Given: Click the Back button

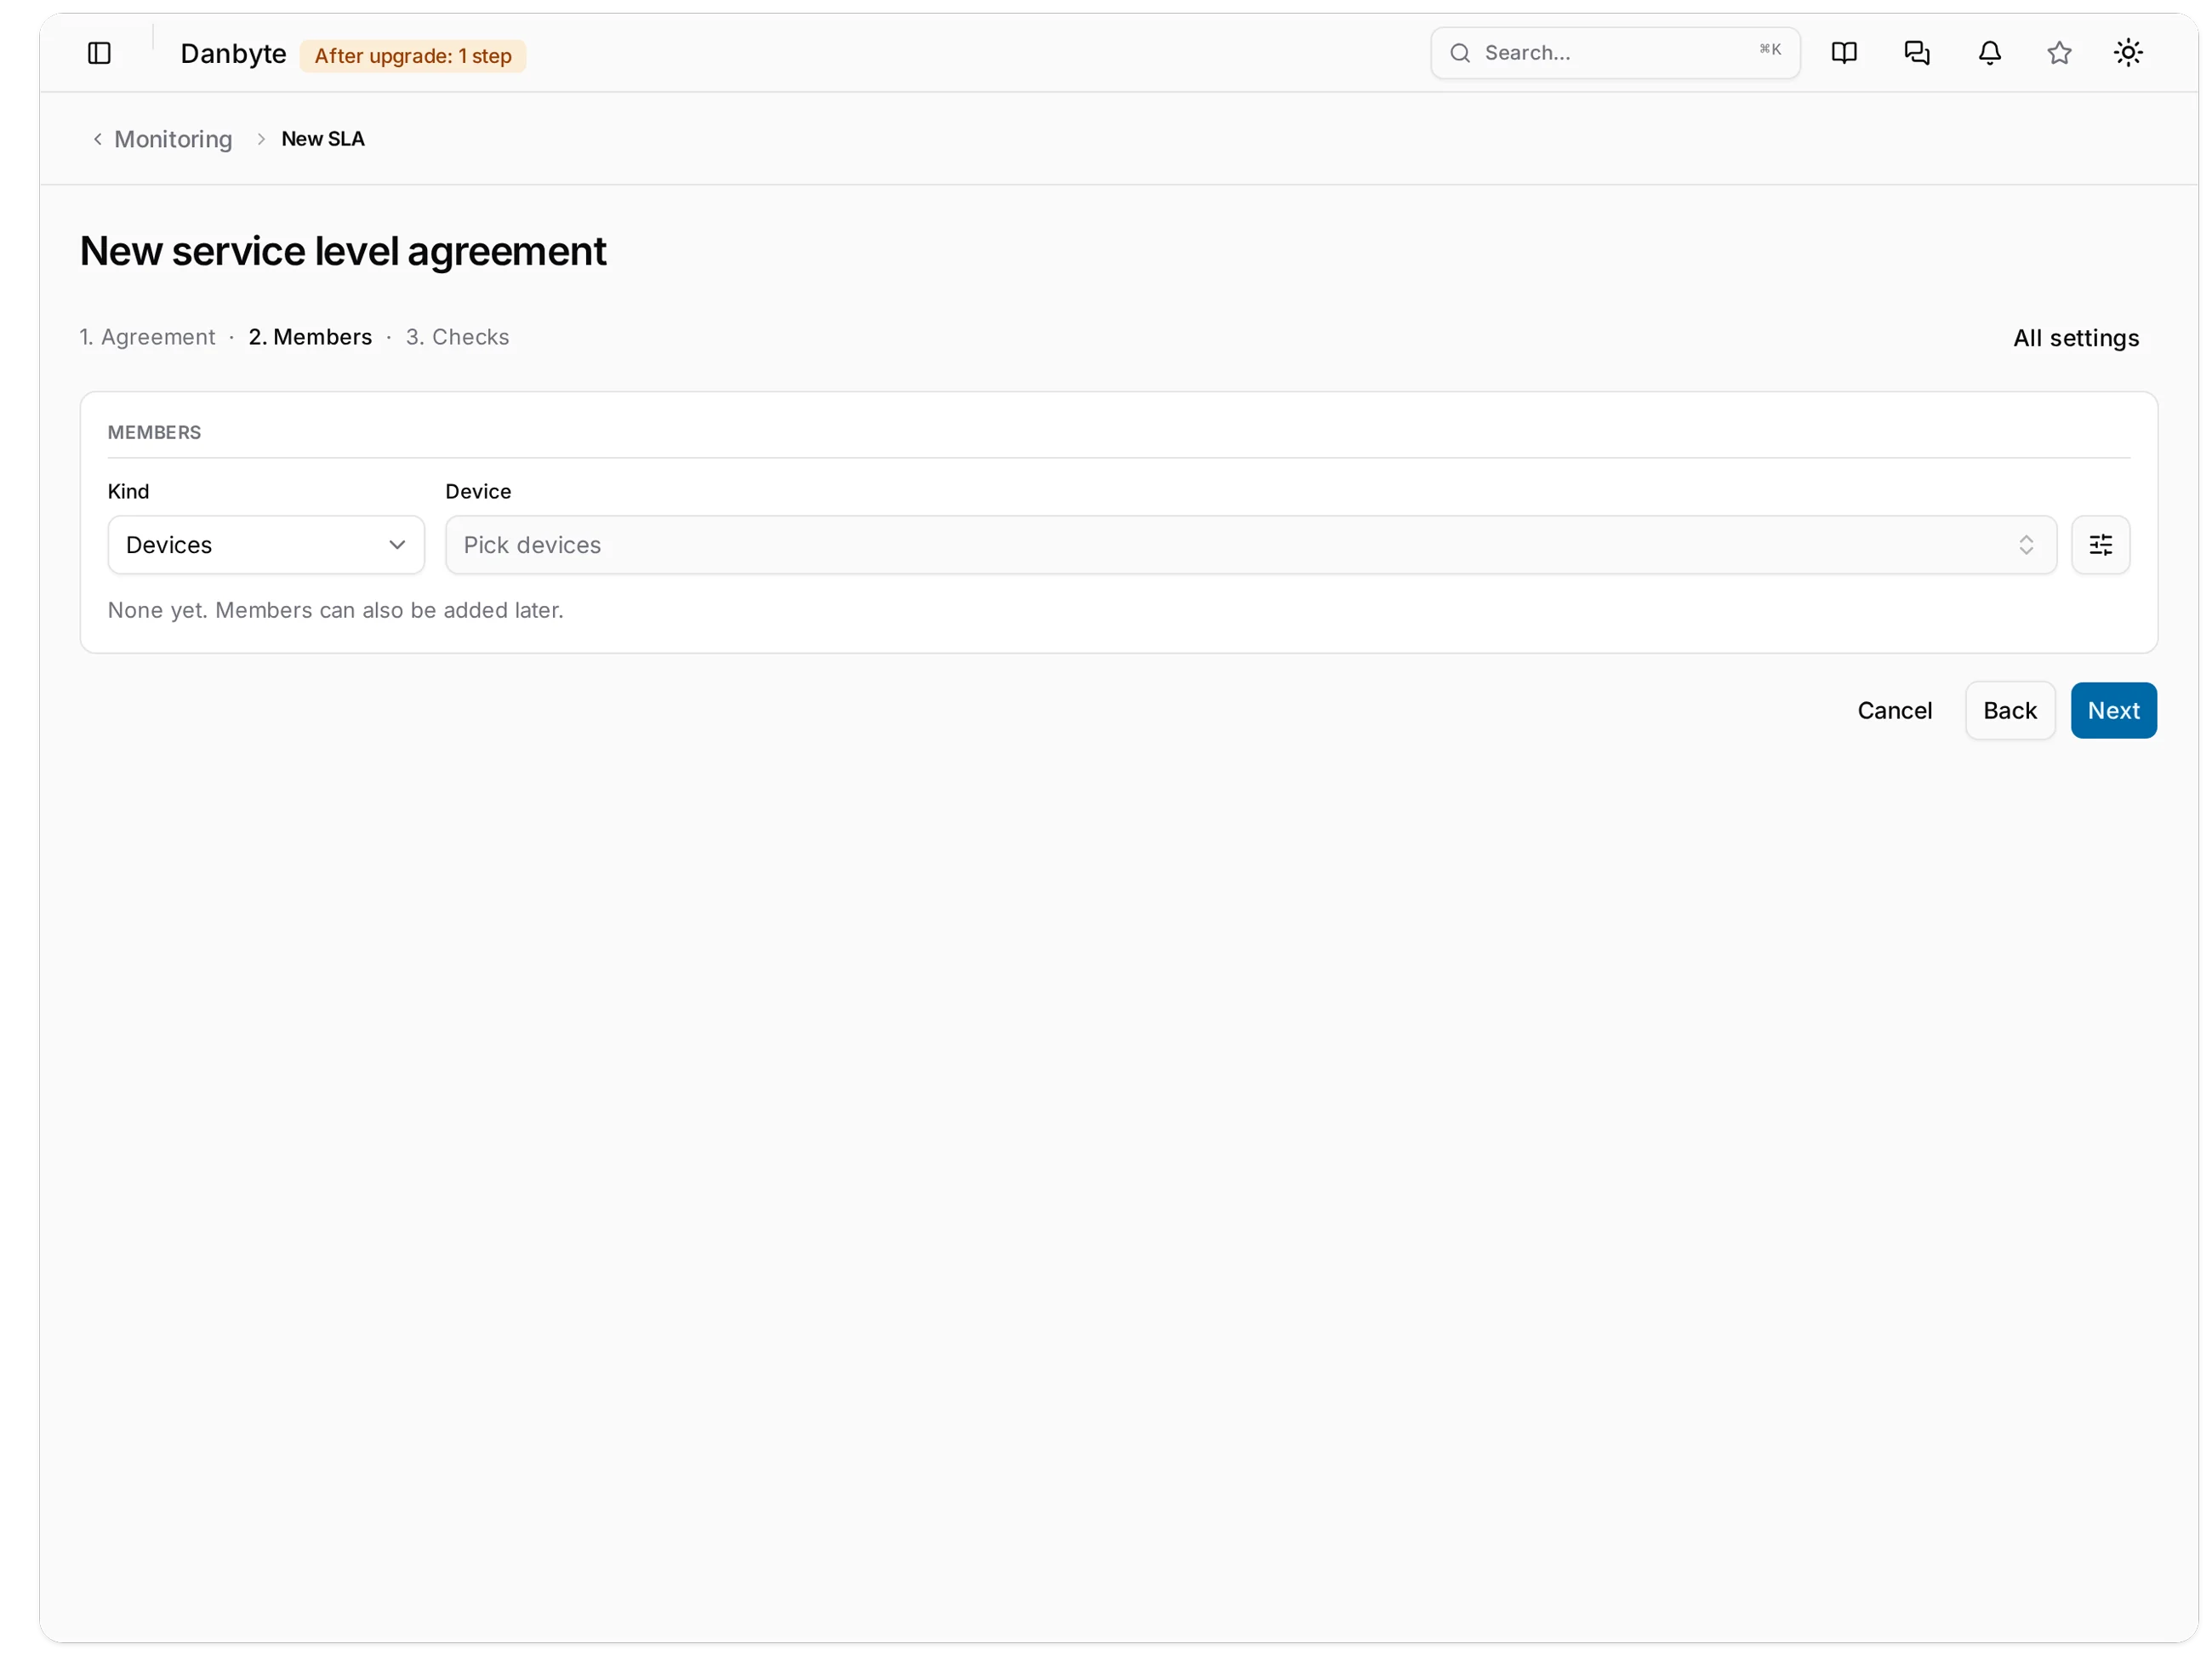Looking at the screenshot, I should click(2009, 711).
